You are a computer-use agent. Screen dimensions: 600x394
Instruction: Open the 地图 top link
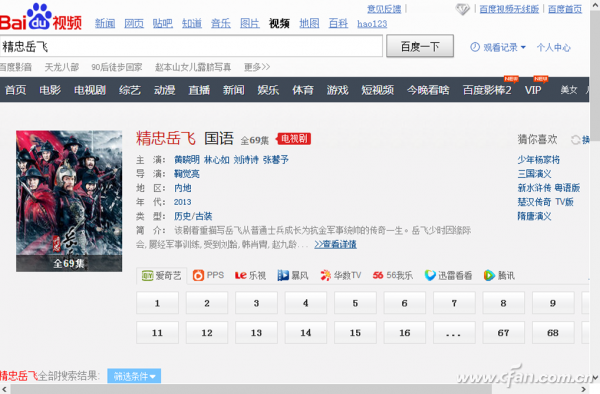[x=309, y=24]
